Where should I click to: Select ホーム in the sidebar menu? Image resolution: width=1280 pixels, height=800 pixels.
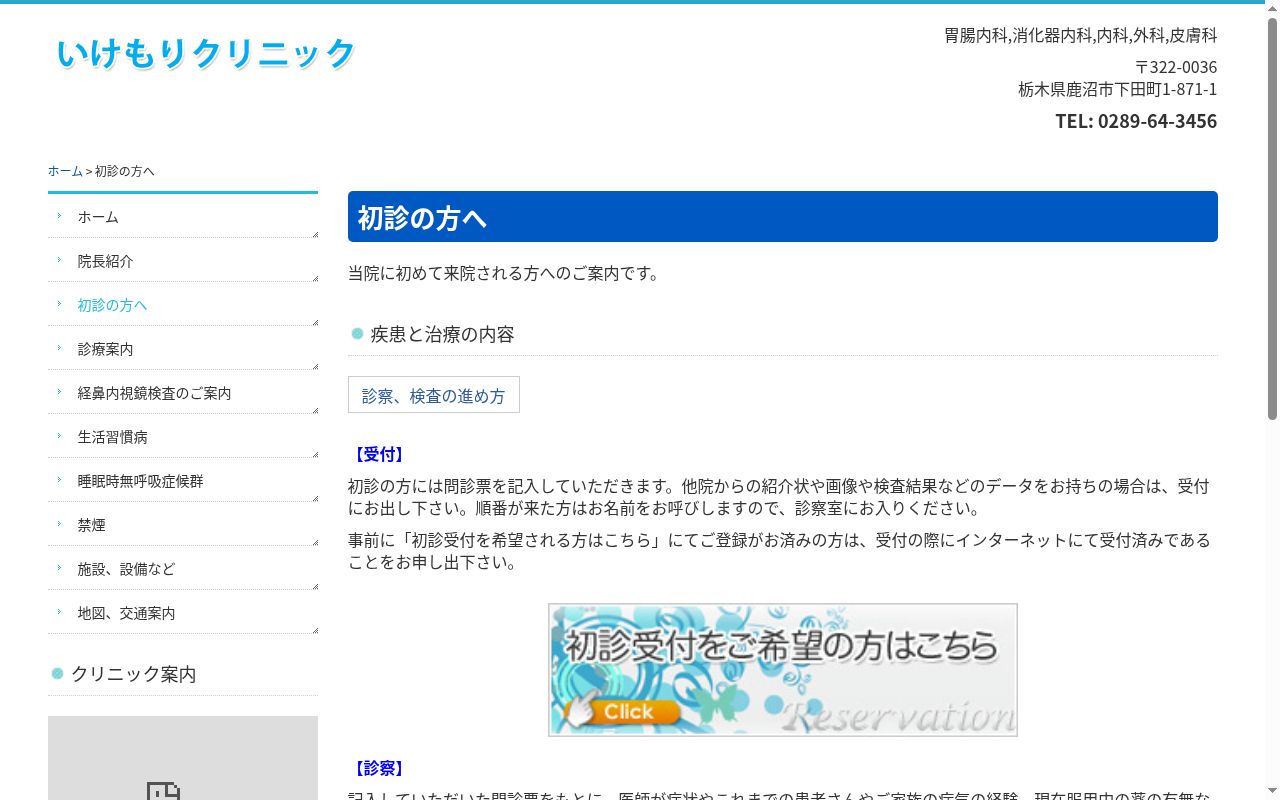click(183, 216)
